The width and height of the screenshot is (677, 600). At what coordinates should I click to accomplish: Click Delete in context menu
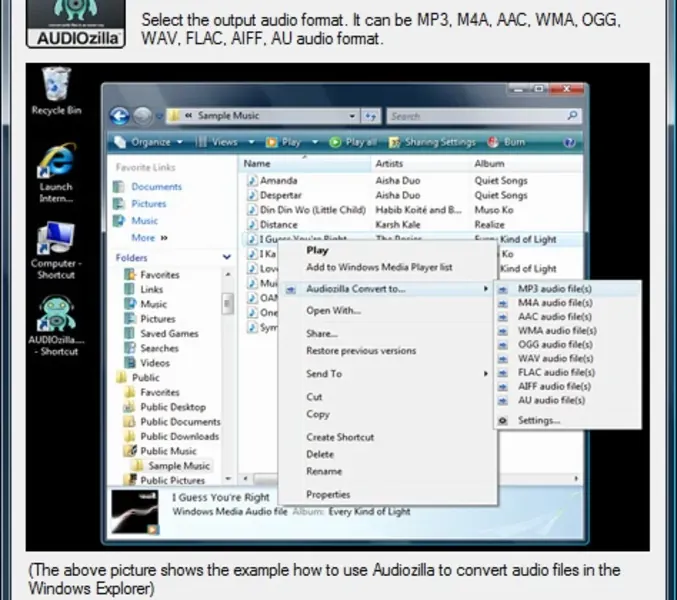pyautogui.click(x=320, y=454)
